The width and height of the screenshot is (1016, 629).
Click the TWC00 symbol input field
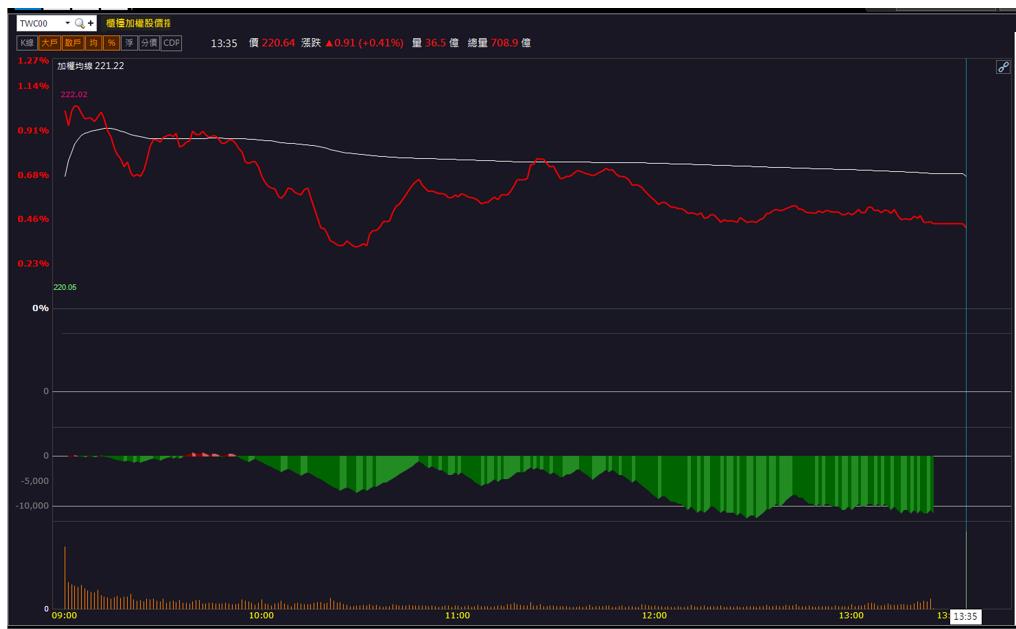[40, 23]
